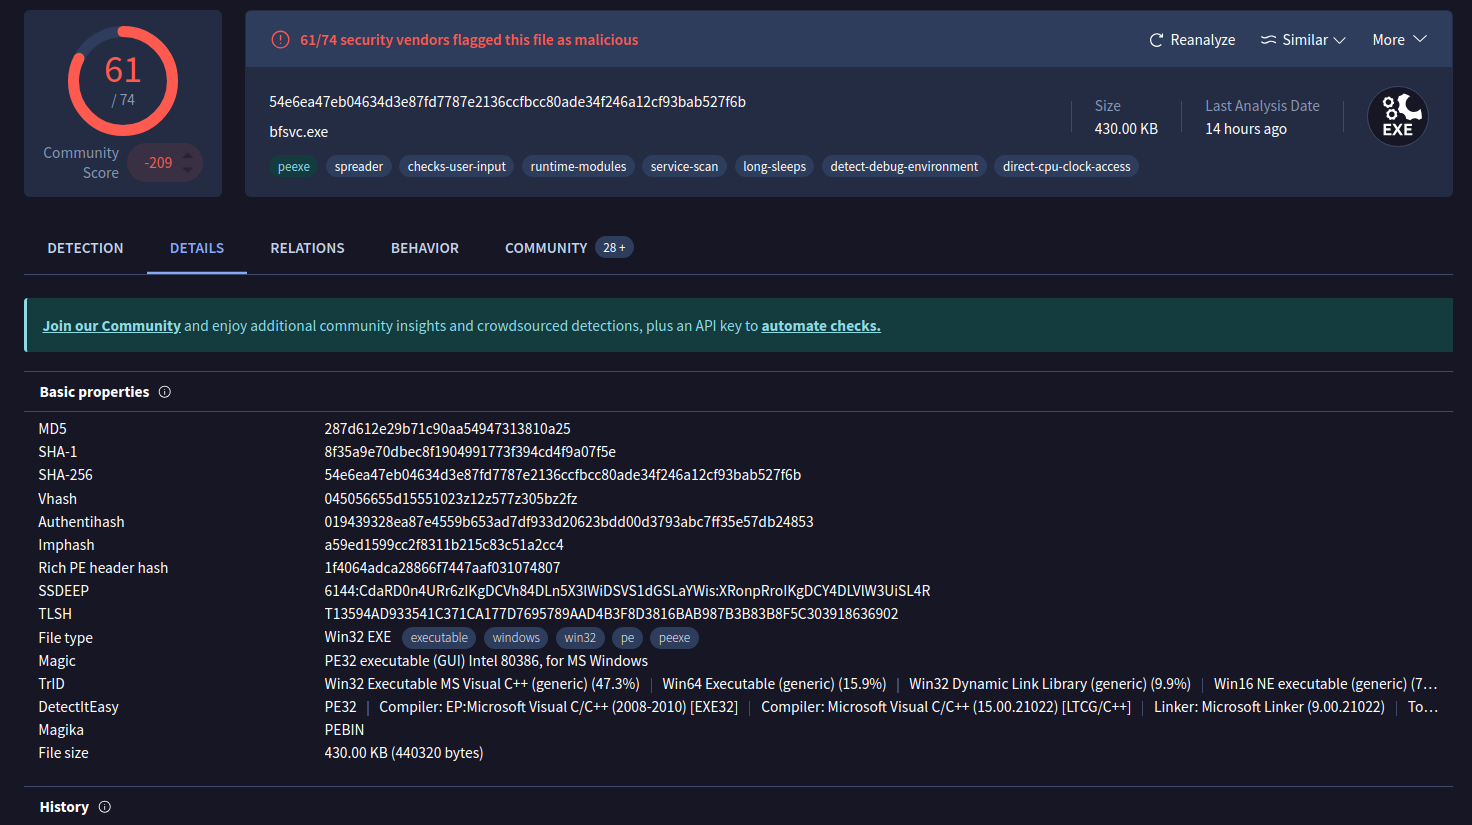Switch to the DETECTION tab

tap(85, 248)
